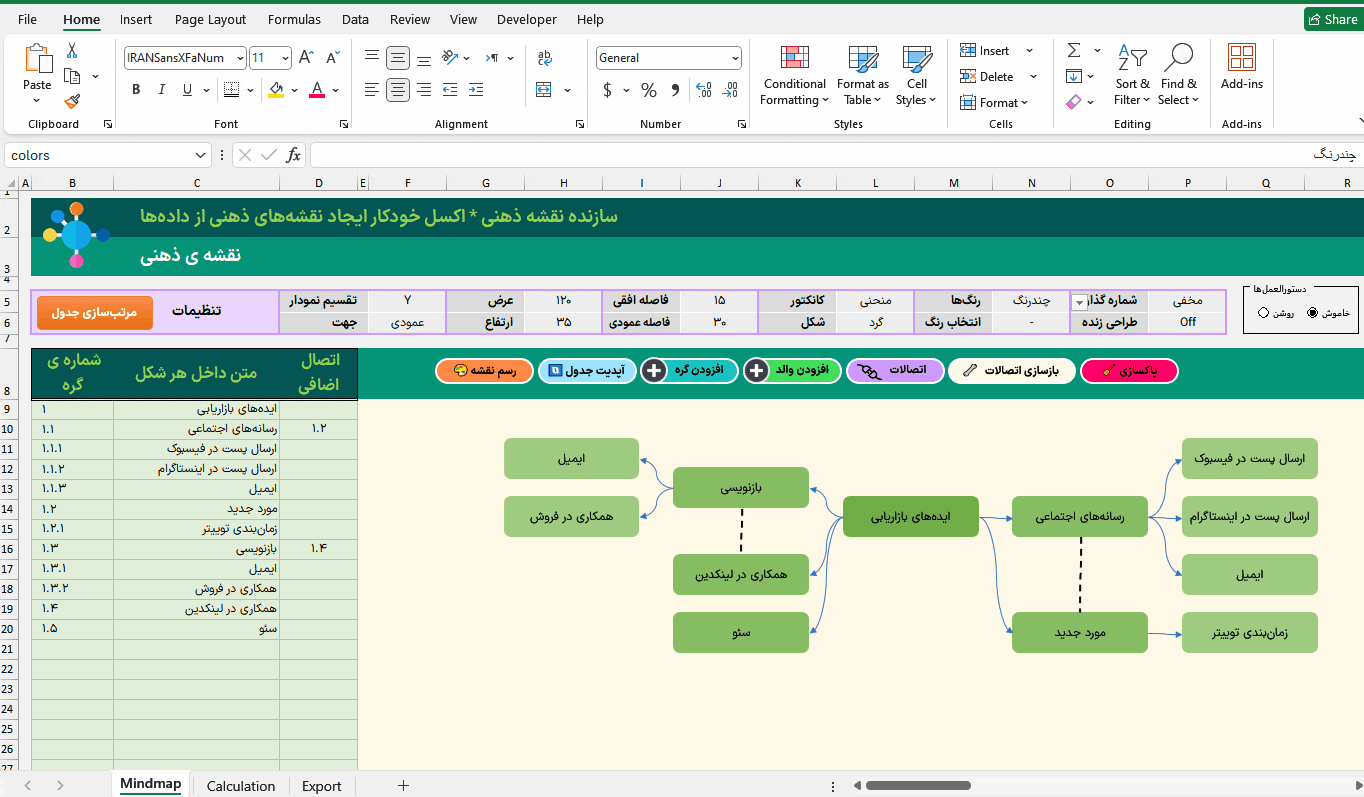Viewport: 1364px width, 797px height.
Task: Click the AutoSum sigma icon
Action: coord(1074,50)
